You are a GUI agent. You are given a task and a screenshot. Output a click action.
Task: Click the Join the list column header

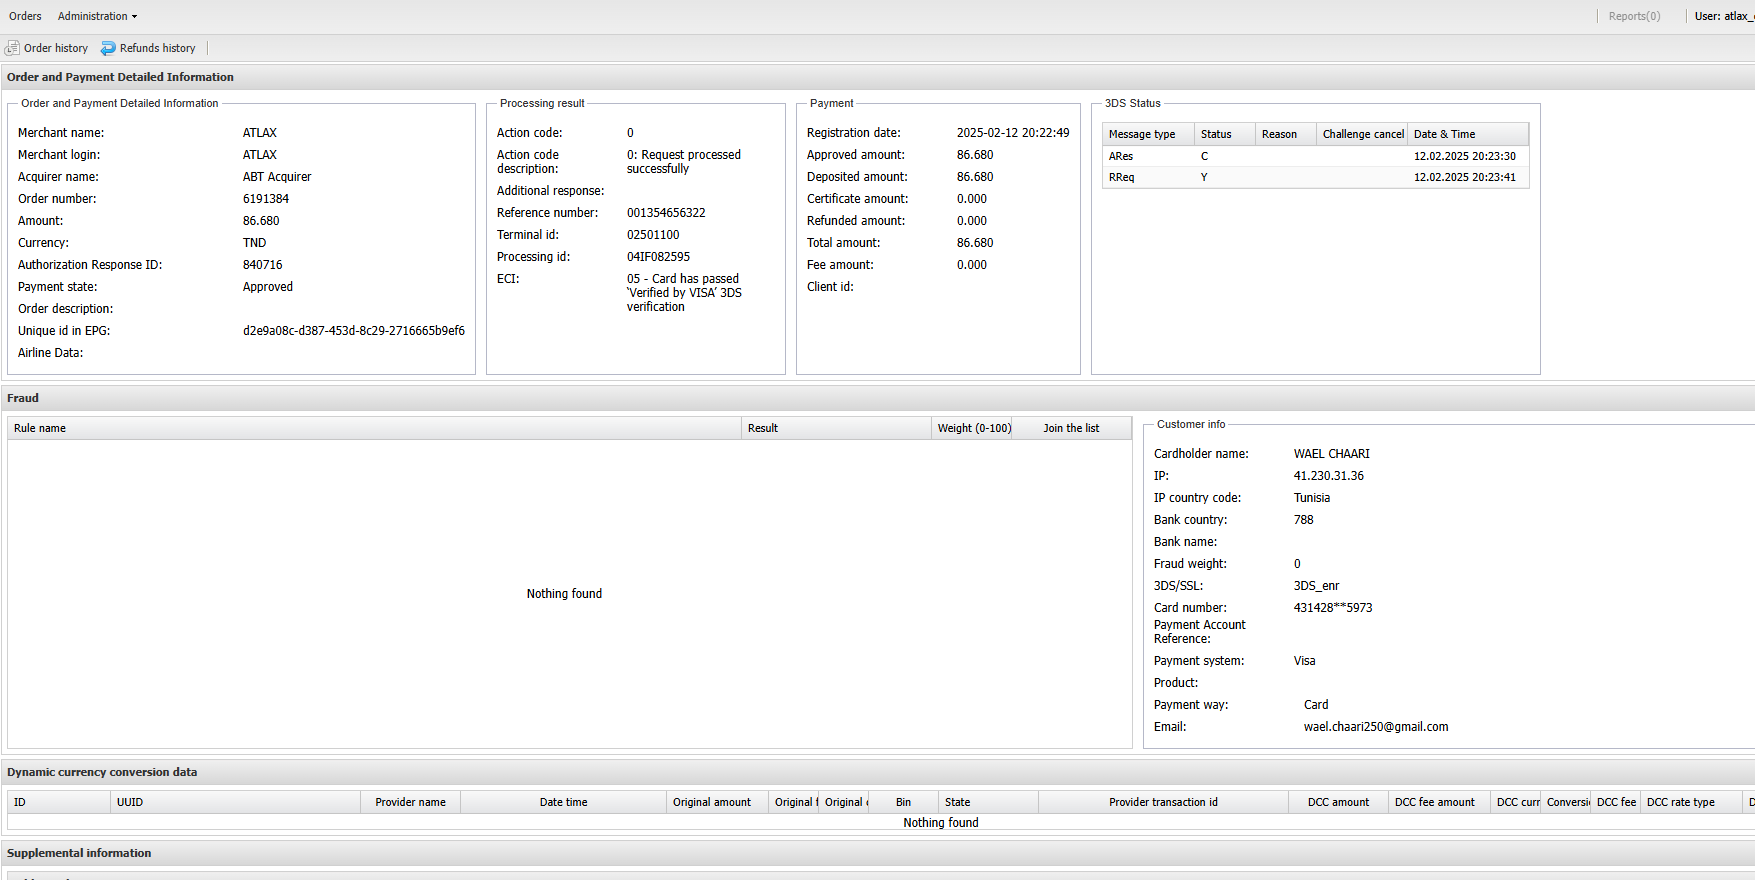[x=1070, y=428]
